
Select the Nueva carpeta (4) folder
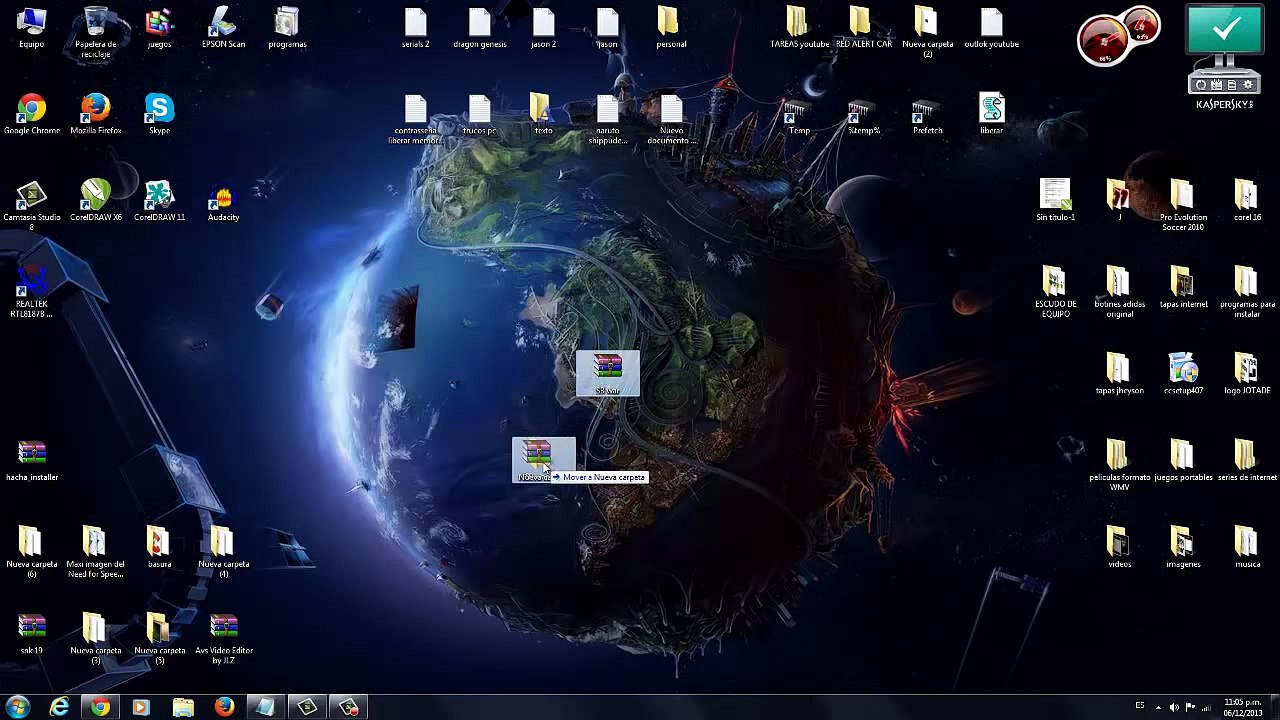pyautogui.click(x=223, y=552)
